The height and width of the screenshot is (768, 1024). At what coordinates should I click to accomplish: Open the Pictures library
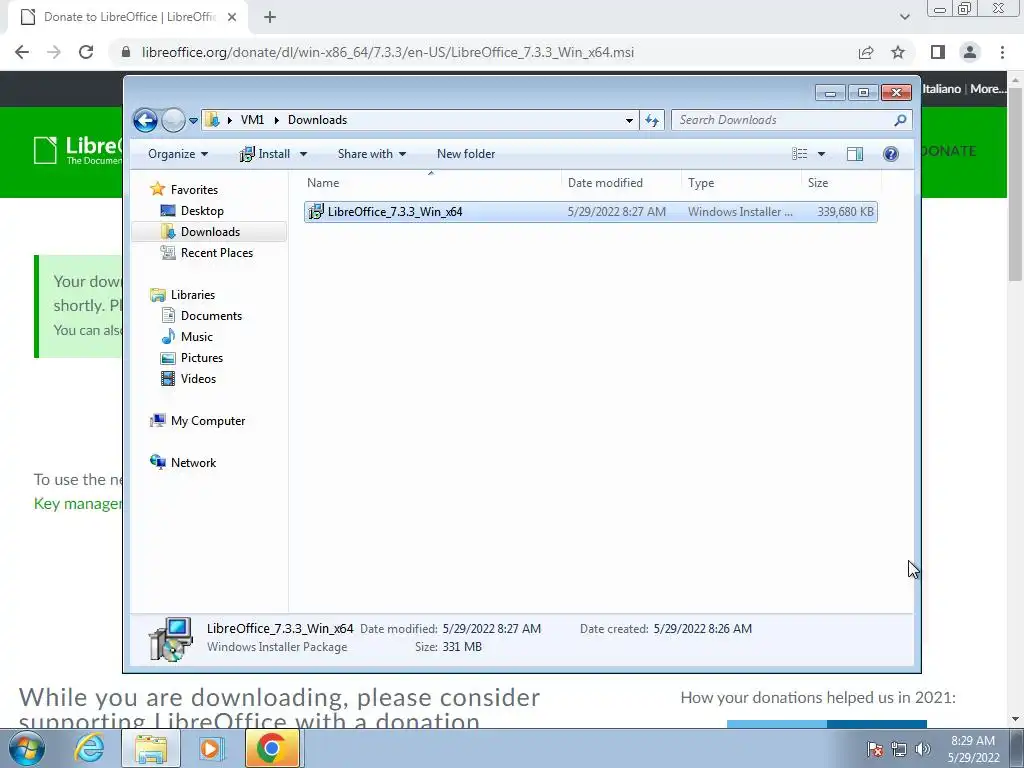point(192,357)
